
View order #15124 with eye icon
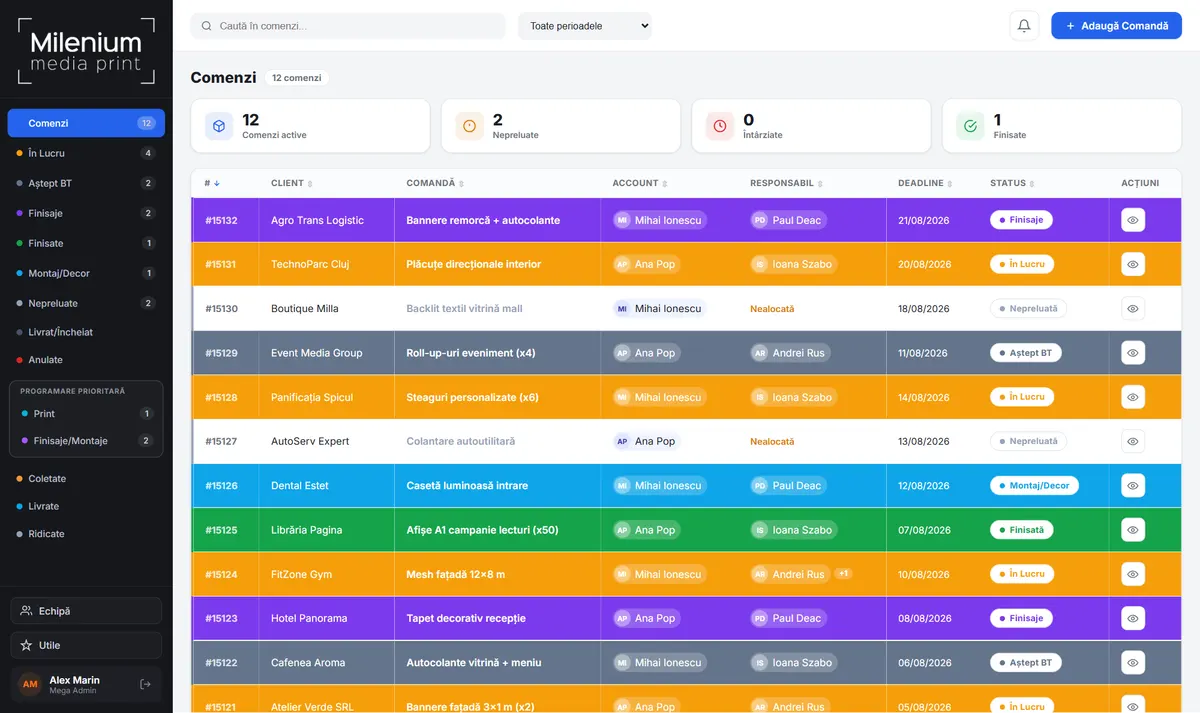pyautogui.click(x=1133, y=574)
